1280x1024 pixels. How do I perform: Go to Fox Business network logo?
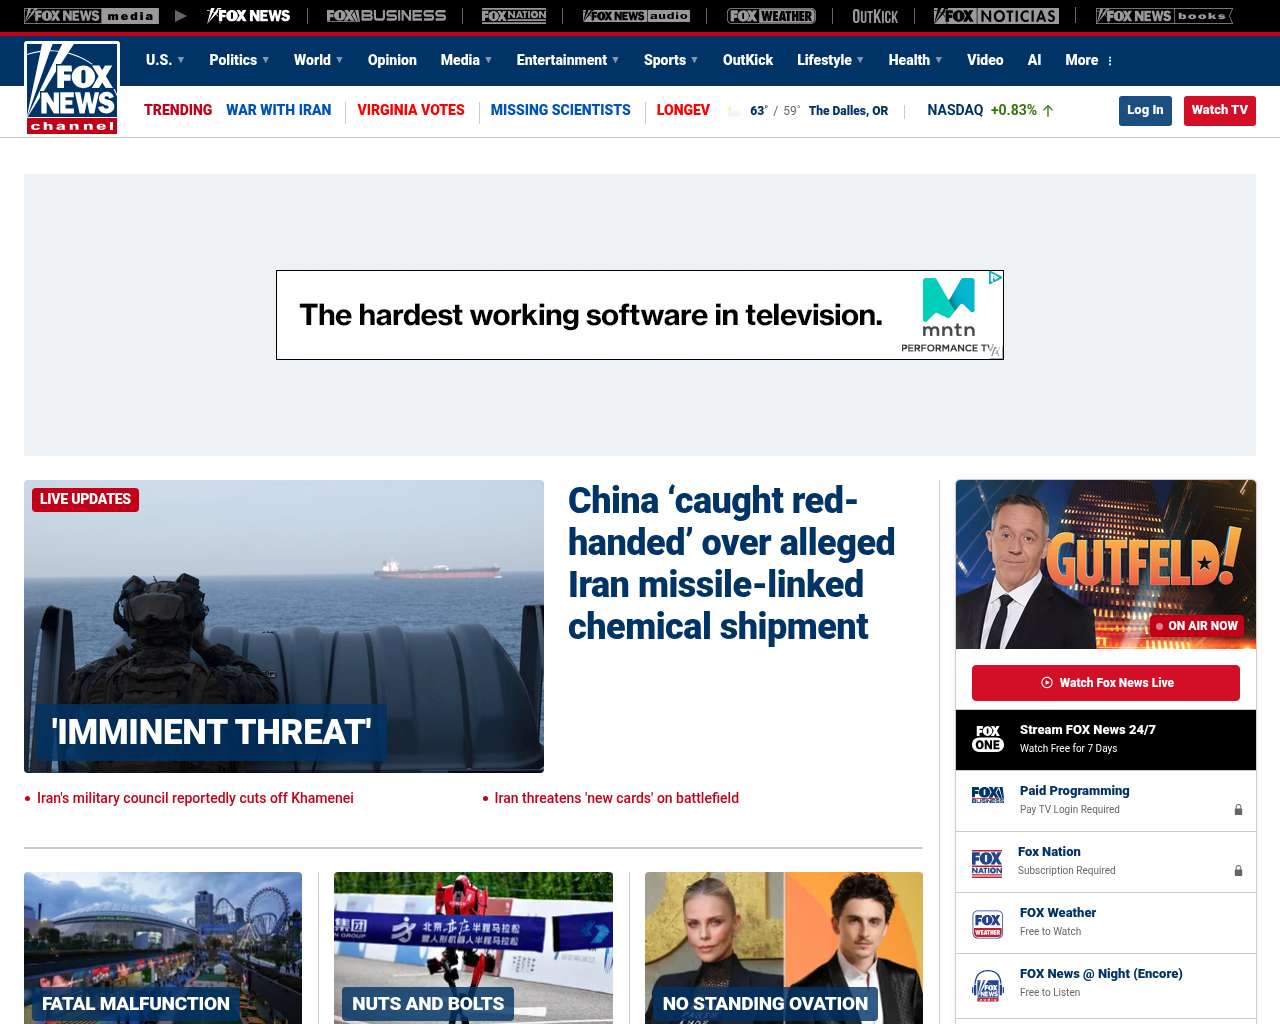[386, 16]
